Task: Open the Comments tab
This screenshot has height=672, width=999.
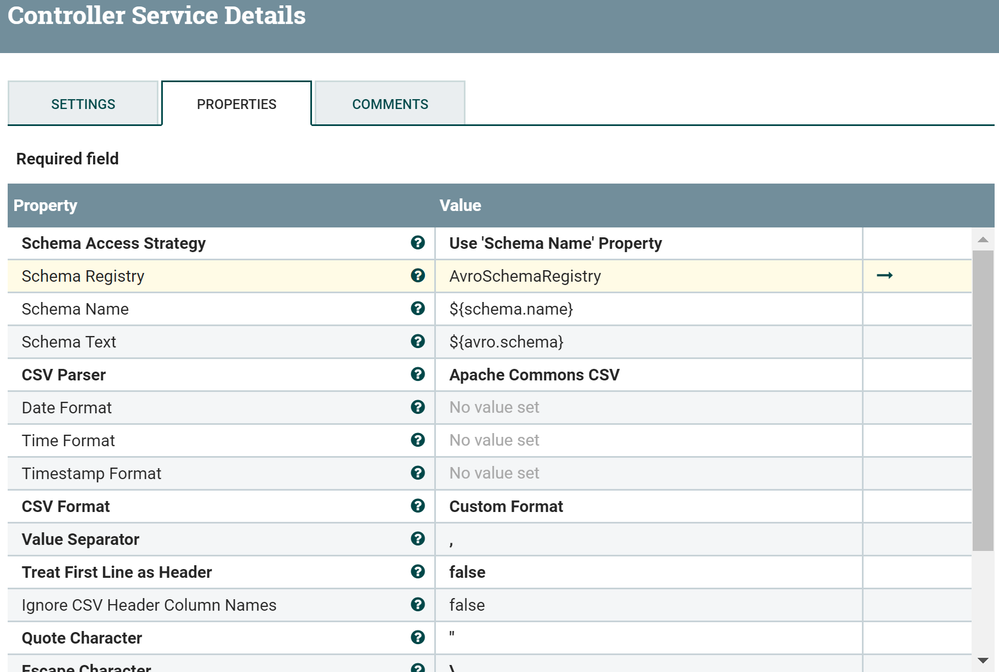Action: pos(390,104)
